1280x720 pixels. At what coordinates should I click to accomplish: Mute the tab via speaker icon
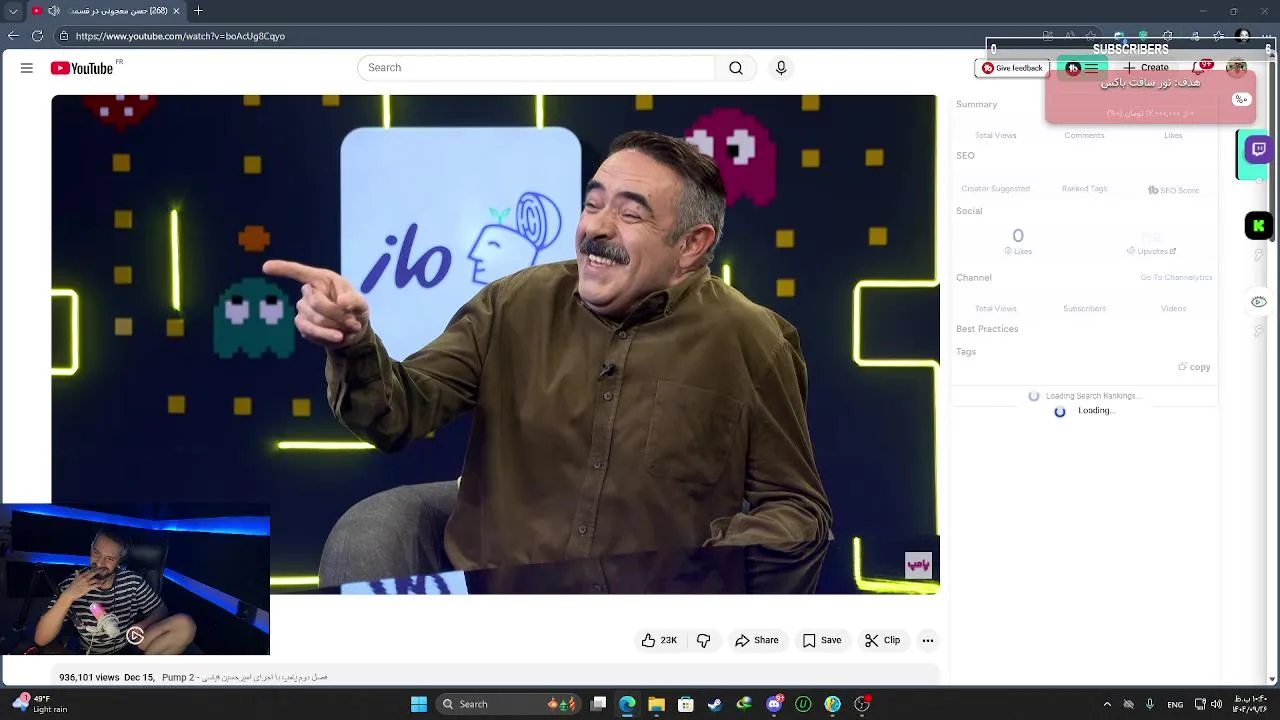54,11
